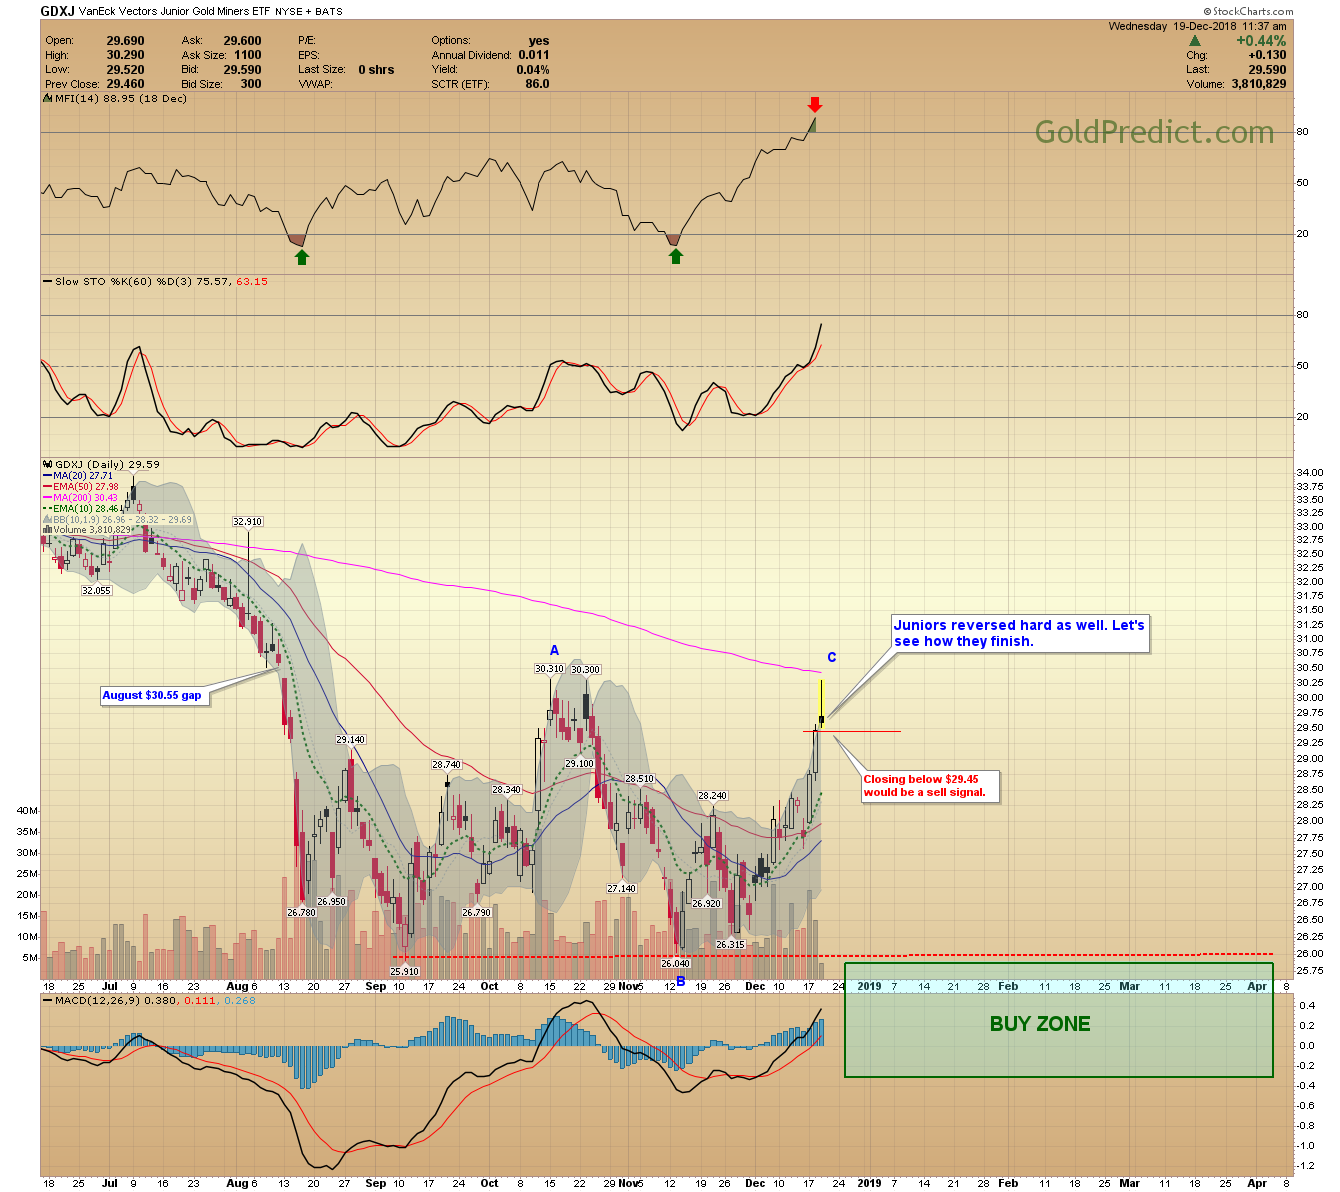Click green up arrow under November MFI low
Screen dimensions: 1340x1192
pos(676,256)
